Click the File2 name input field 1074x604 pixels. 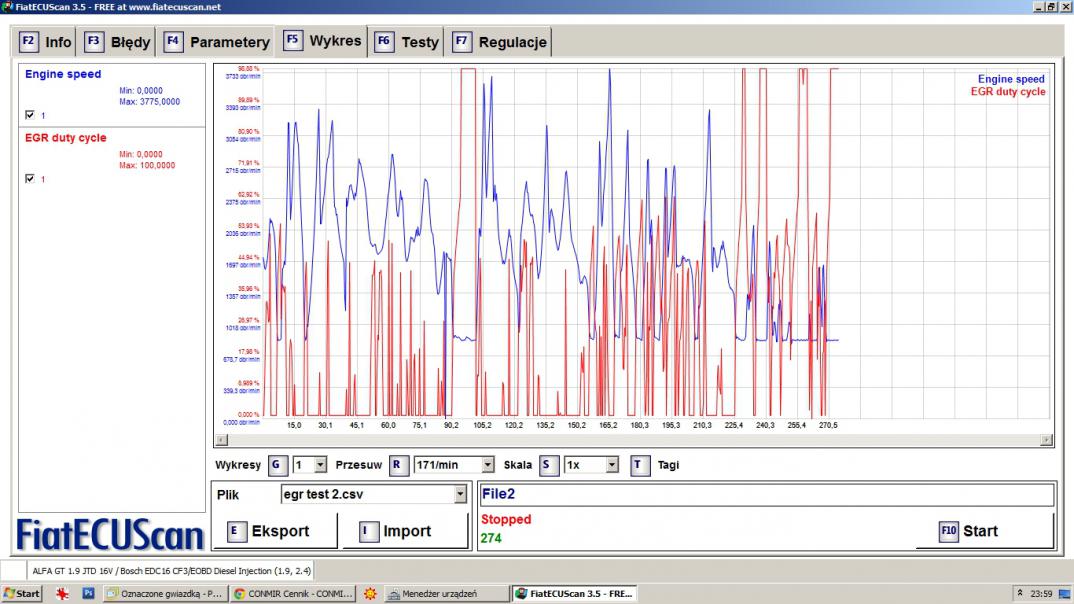[x=766, y=494]
